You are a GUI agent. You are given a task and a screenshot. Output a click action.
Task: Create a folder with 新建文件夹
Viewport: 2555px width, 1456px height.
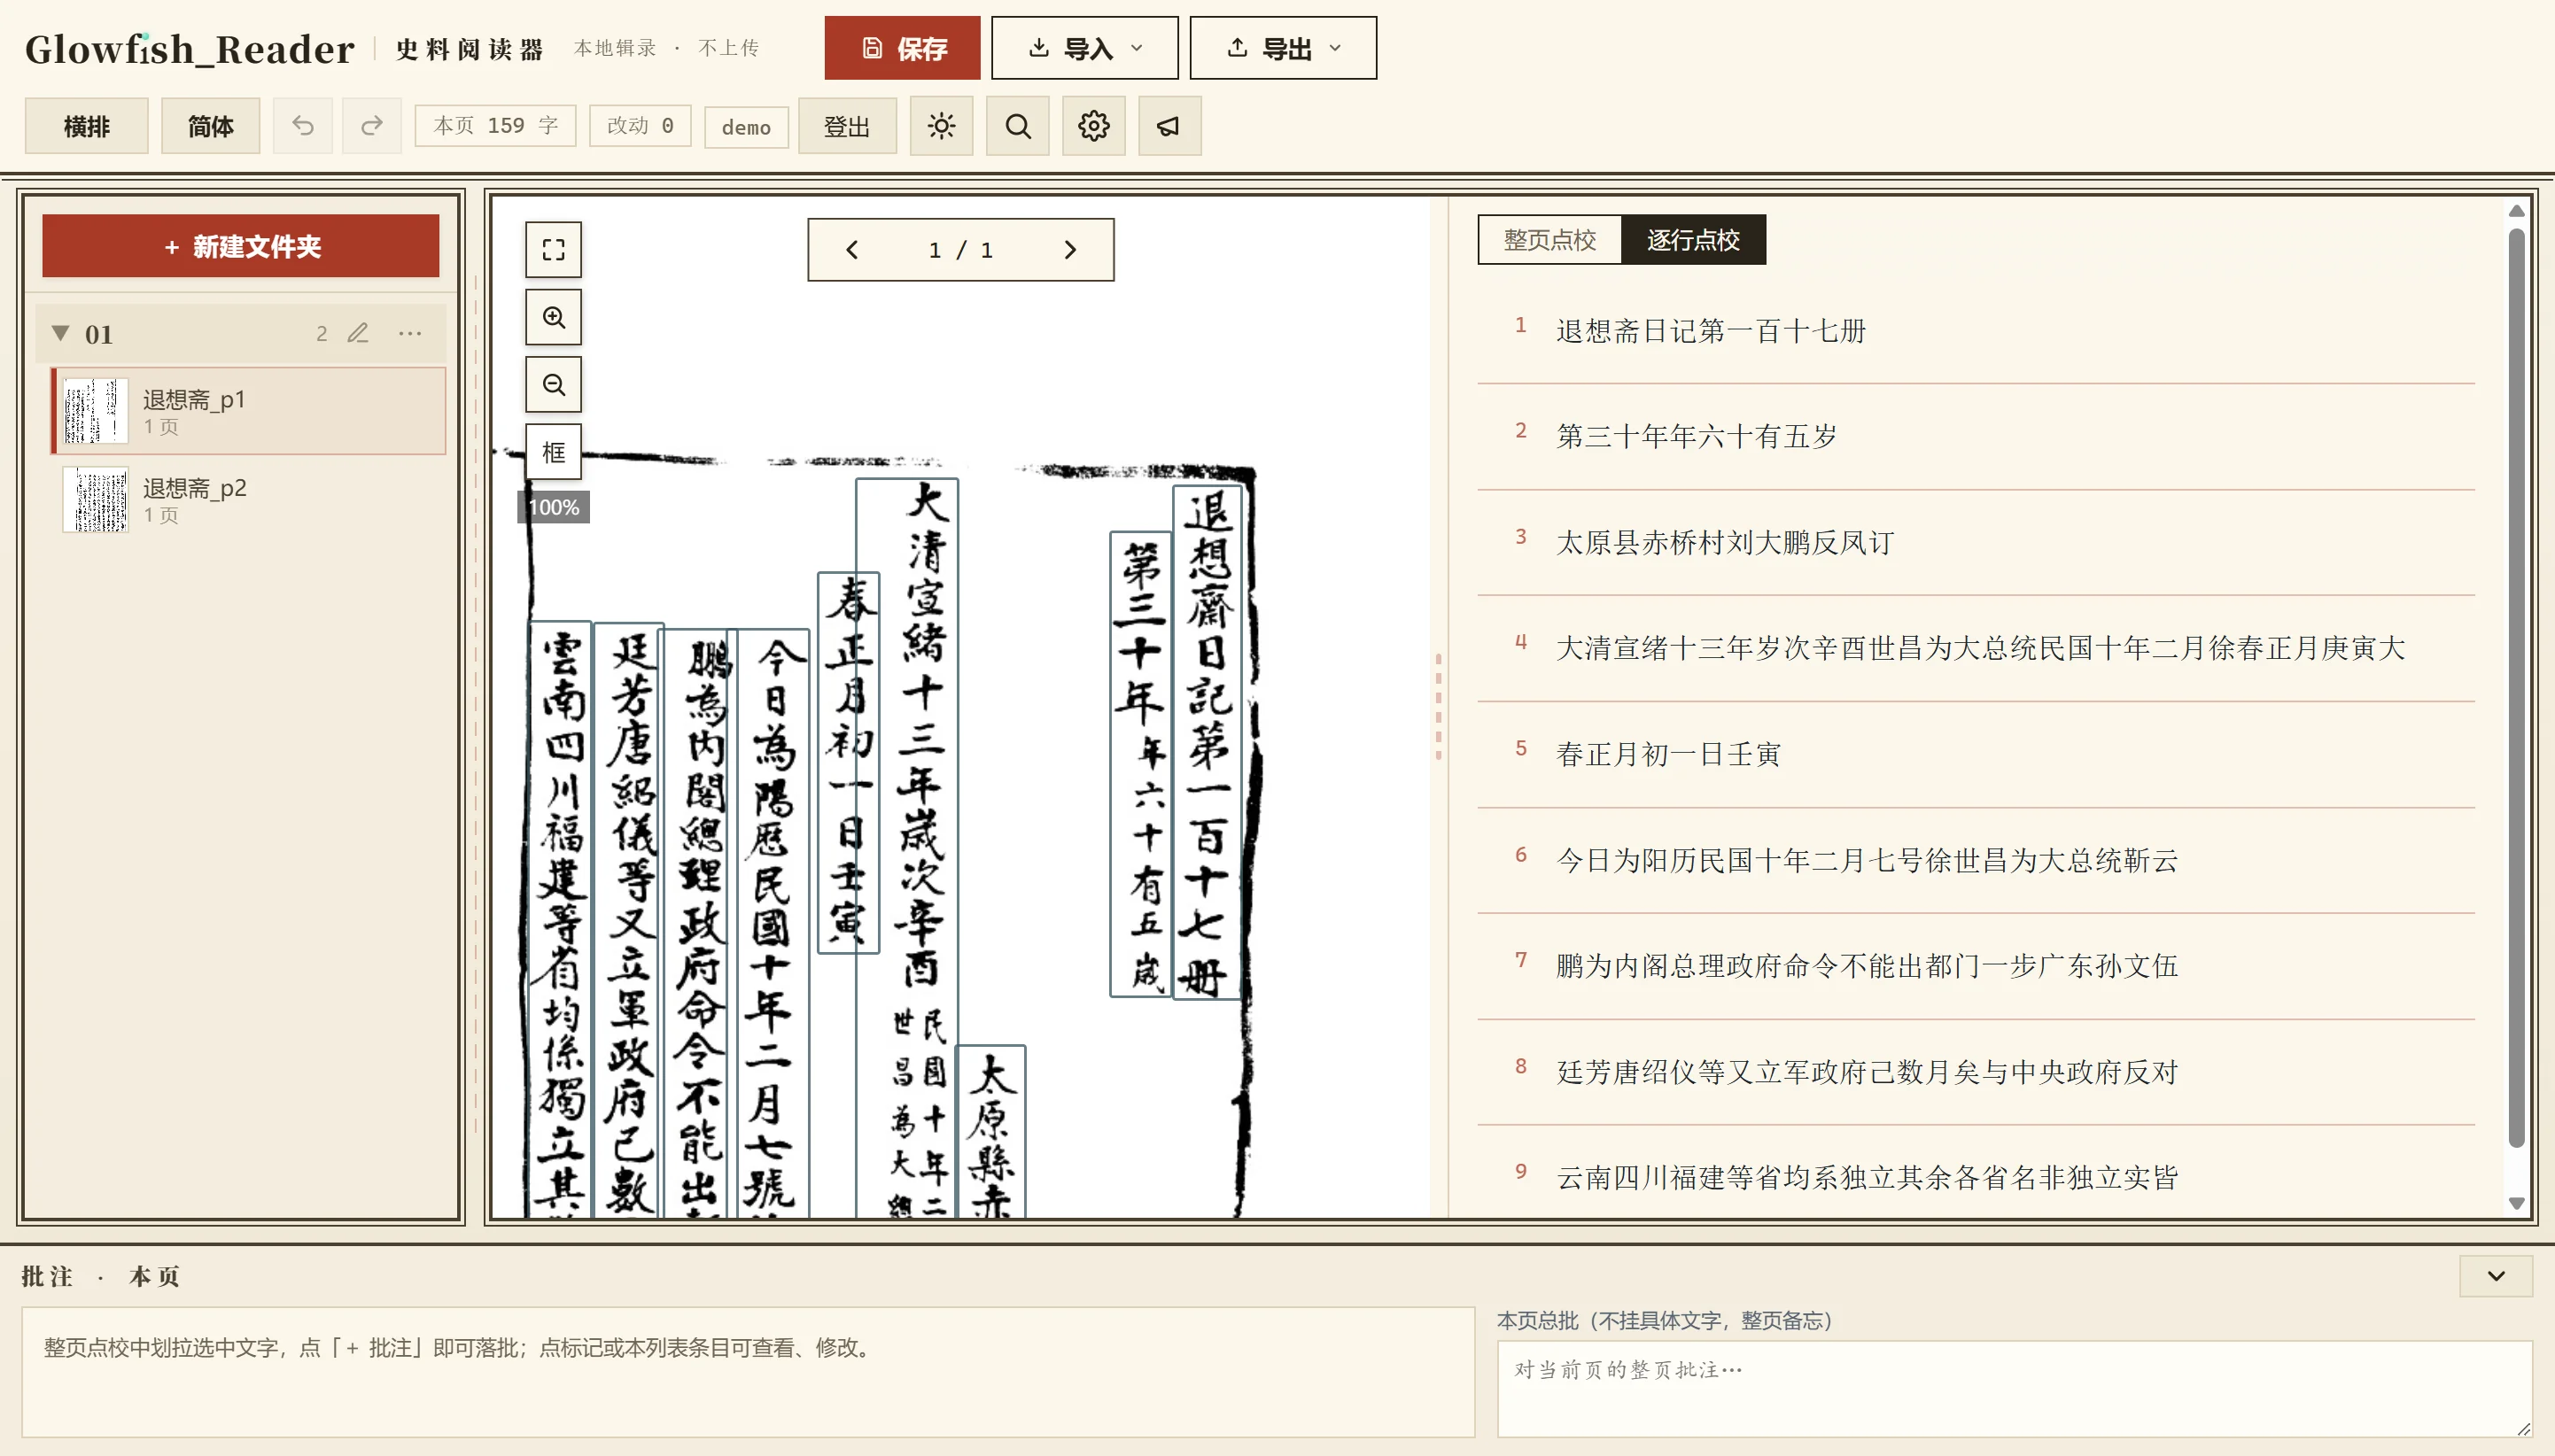click(241, 246)
